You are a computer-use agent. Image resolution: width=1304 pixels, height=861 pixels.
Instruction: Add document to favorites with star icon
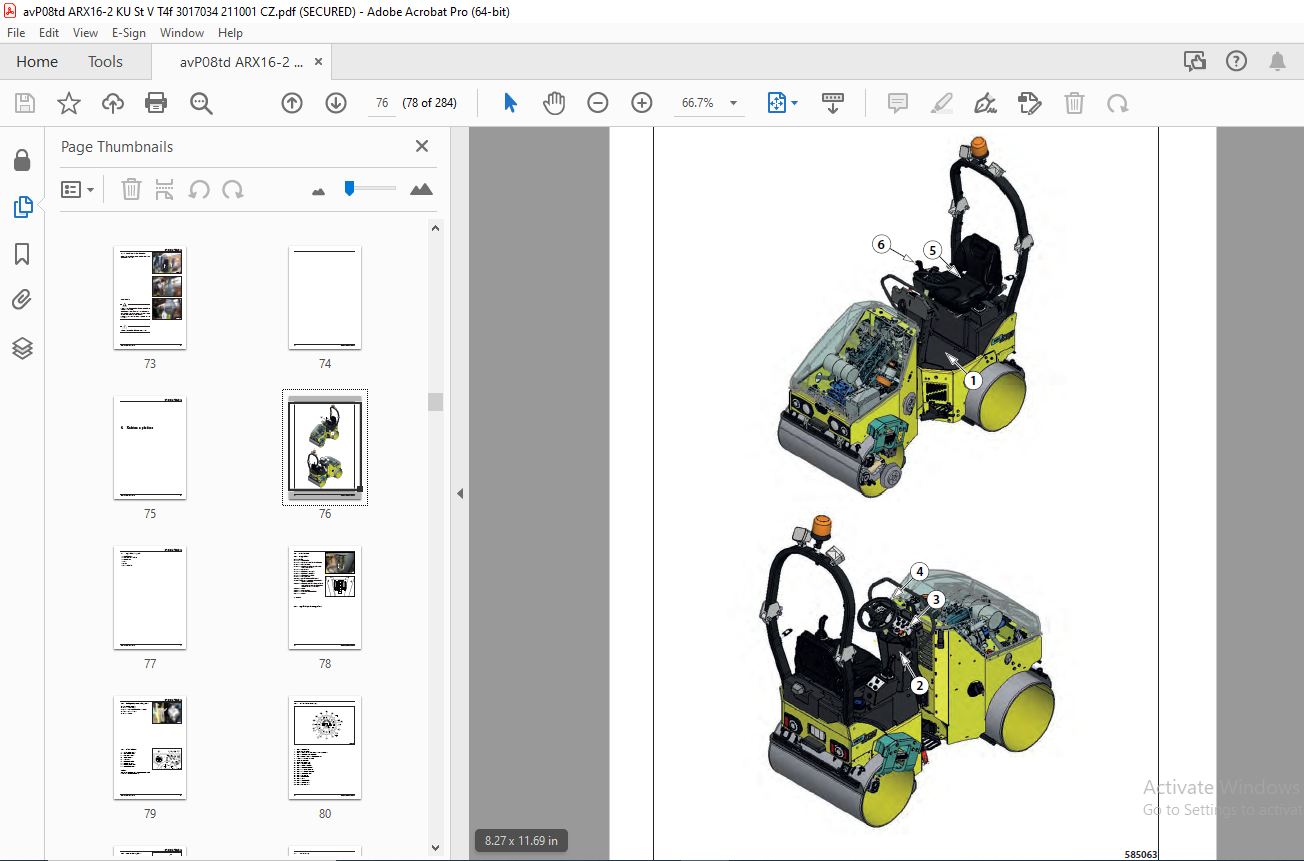68,103
